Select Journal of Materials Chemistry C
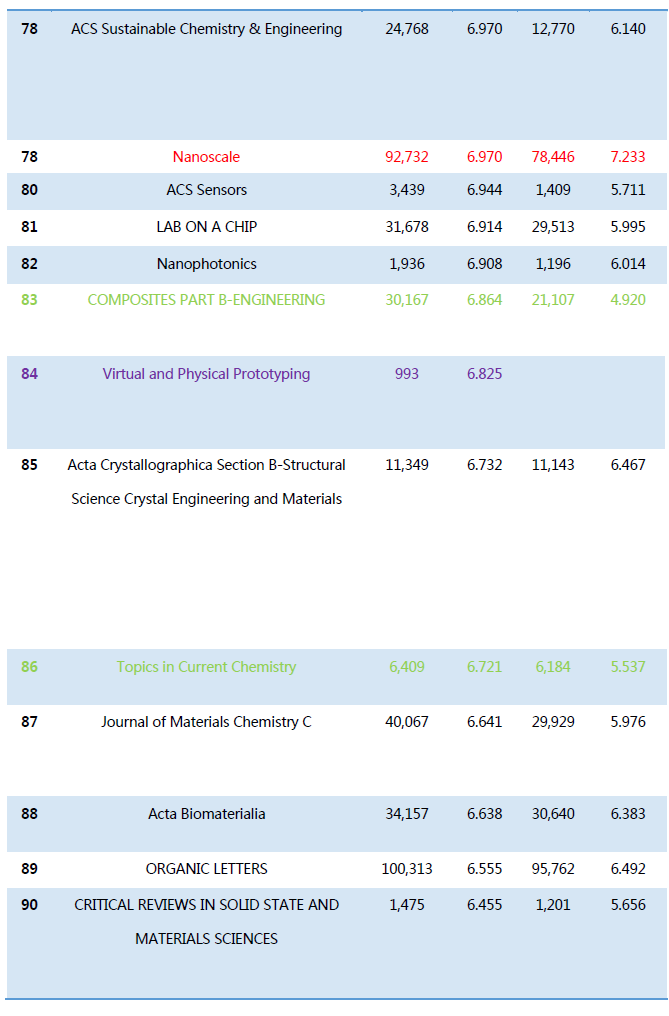The height and width of the screenshot is (1016, 669). tap(206, 722)
